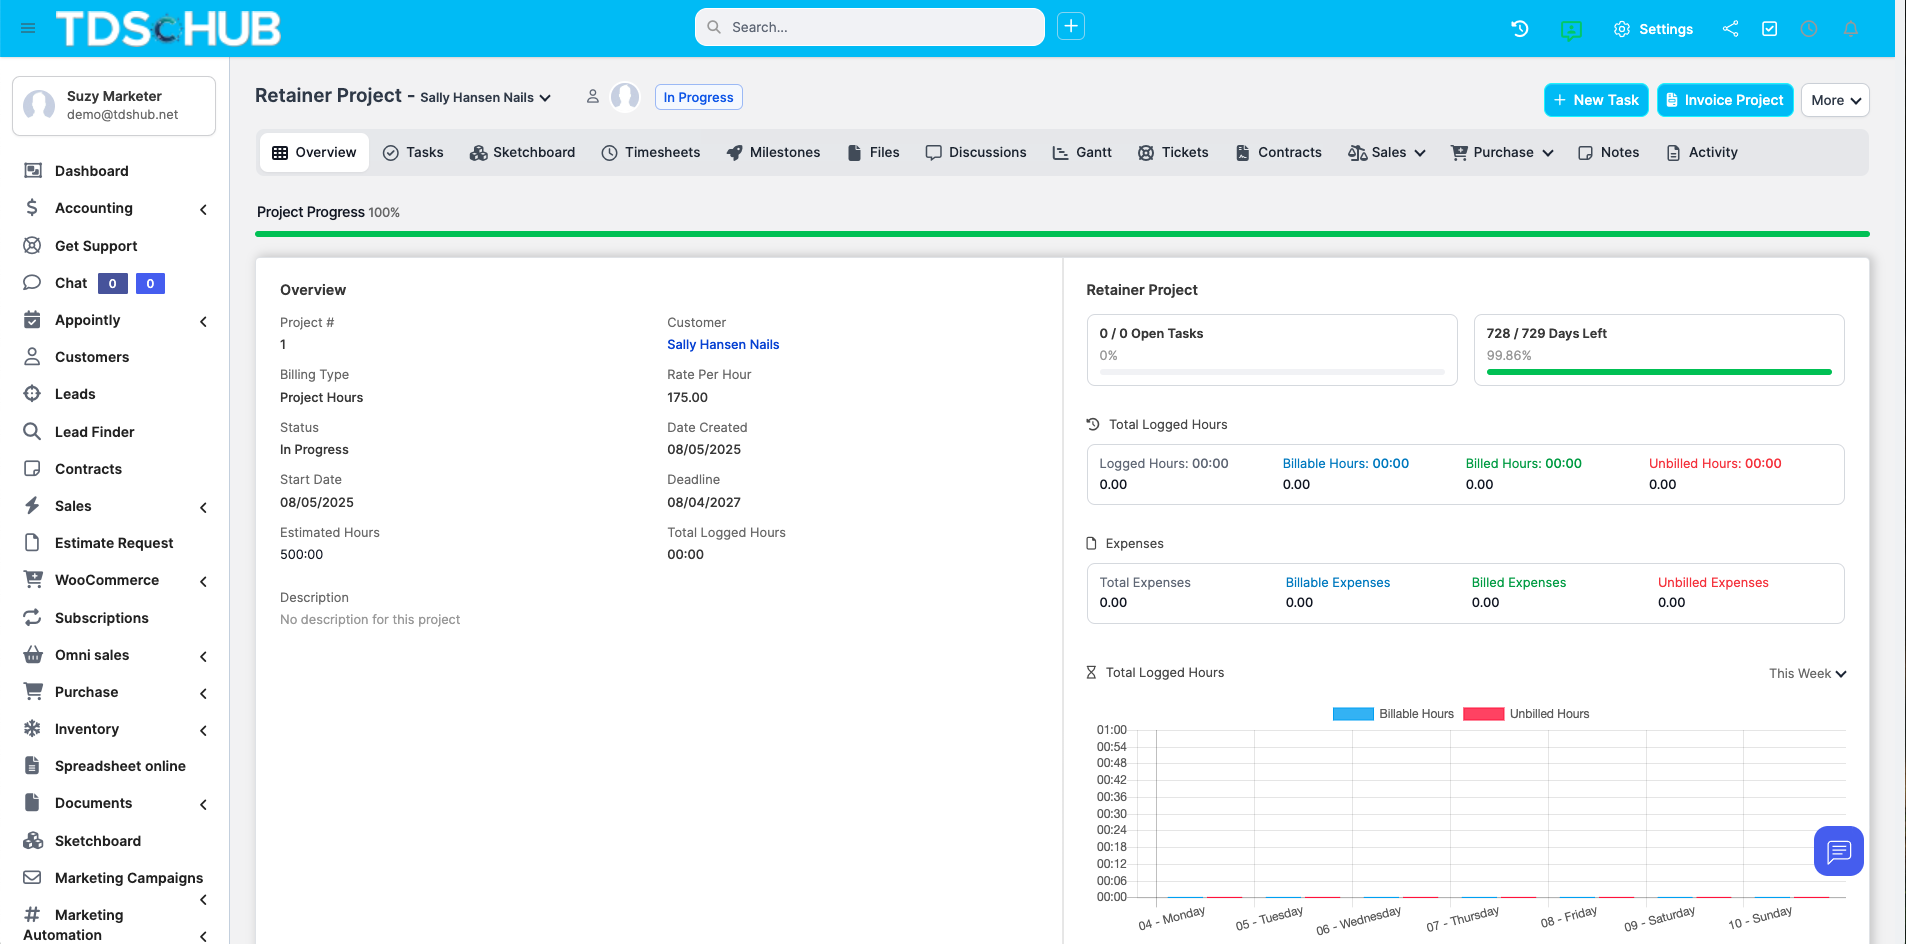The height and width of the screenshot is (944, 1906).
Task: Click the project members person icon
Action: tap(592, 97)
